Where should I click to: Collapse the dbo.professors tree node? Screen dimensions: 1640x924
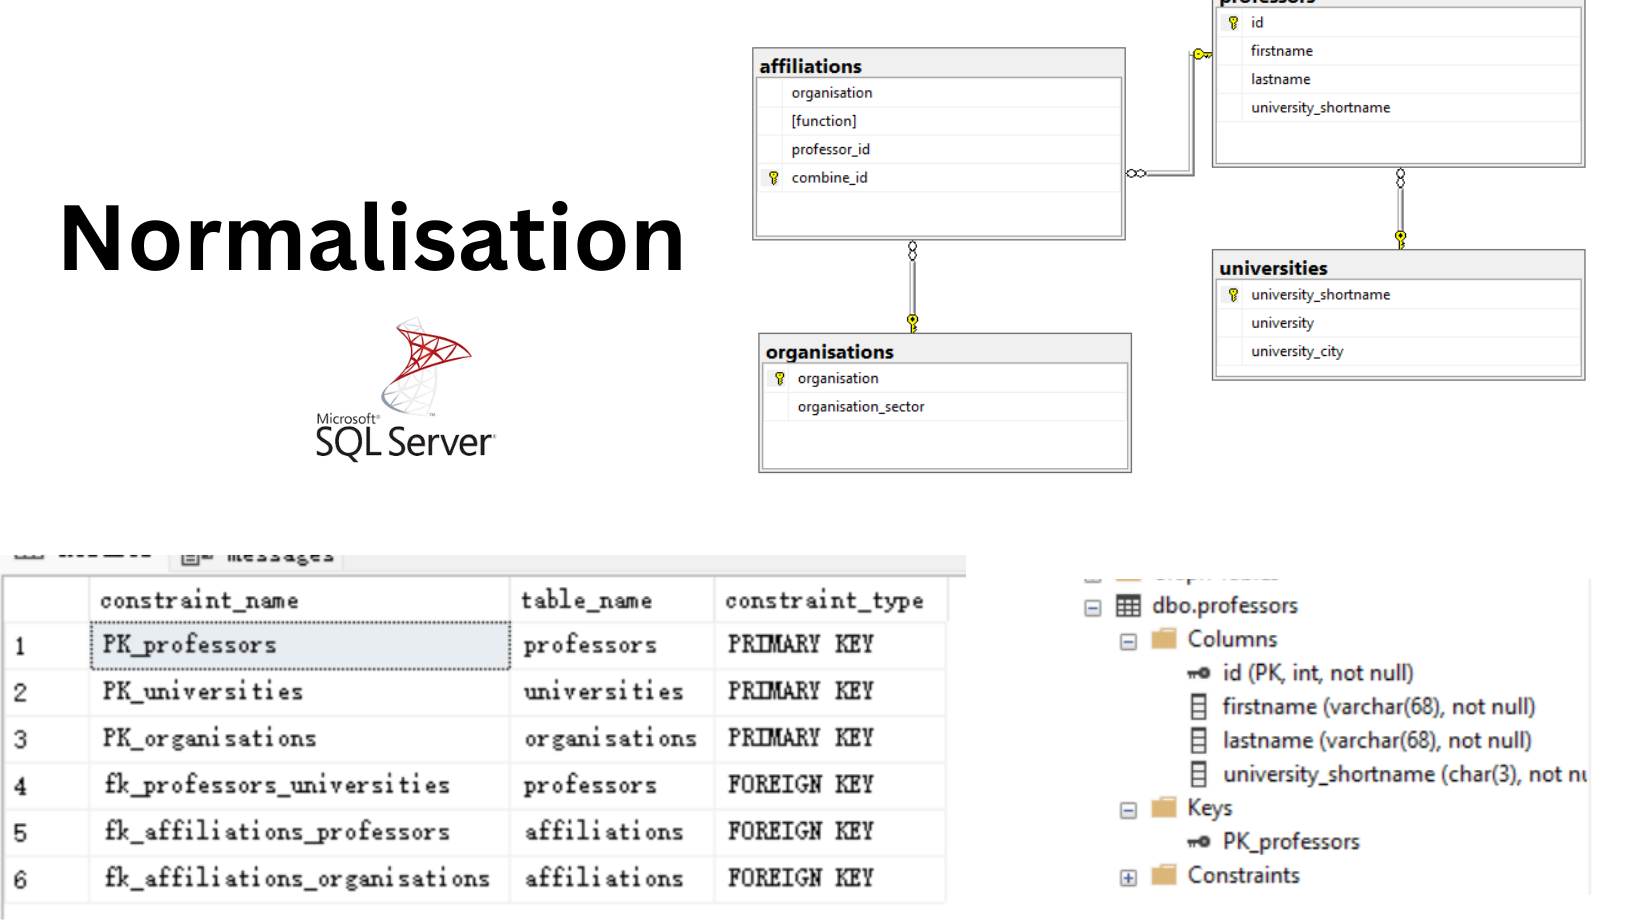tap(1093, 608)
